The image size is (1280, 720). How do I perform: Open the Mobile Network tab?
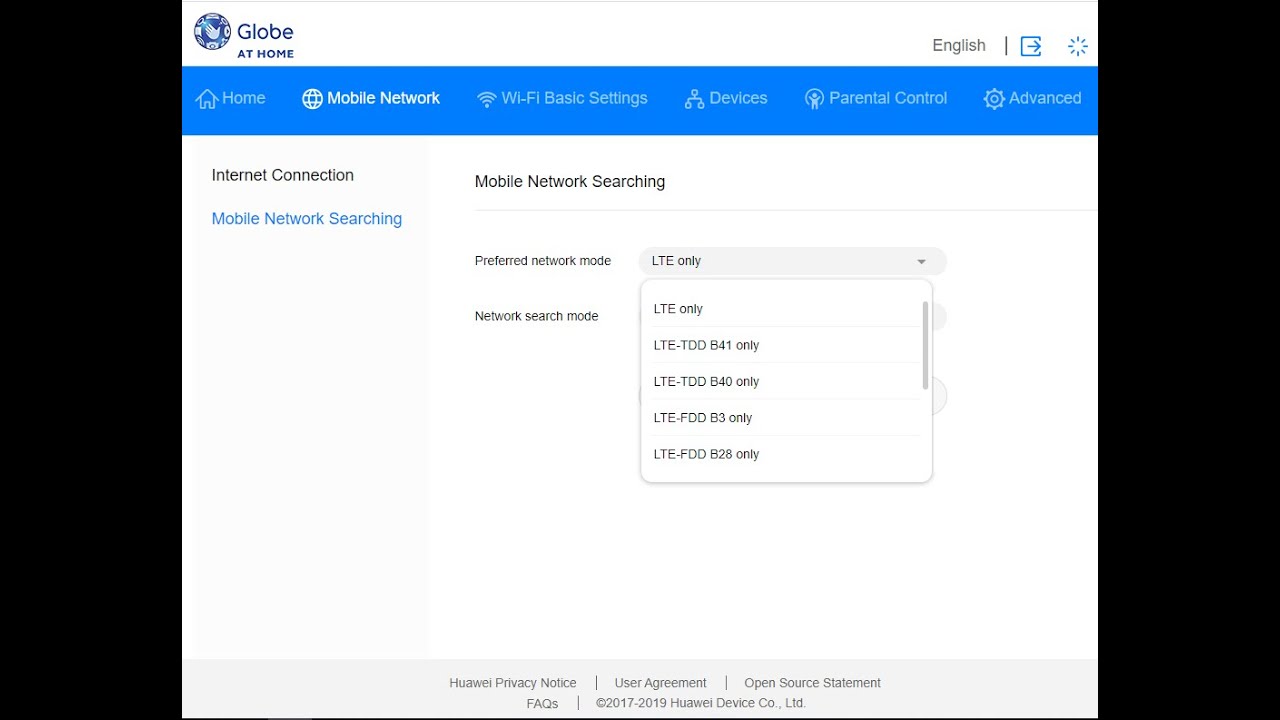[x=371, y=99]
